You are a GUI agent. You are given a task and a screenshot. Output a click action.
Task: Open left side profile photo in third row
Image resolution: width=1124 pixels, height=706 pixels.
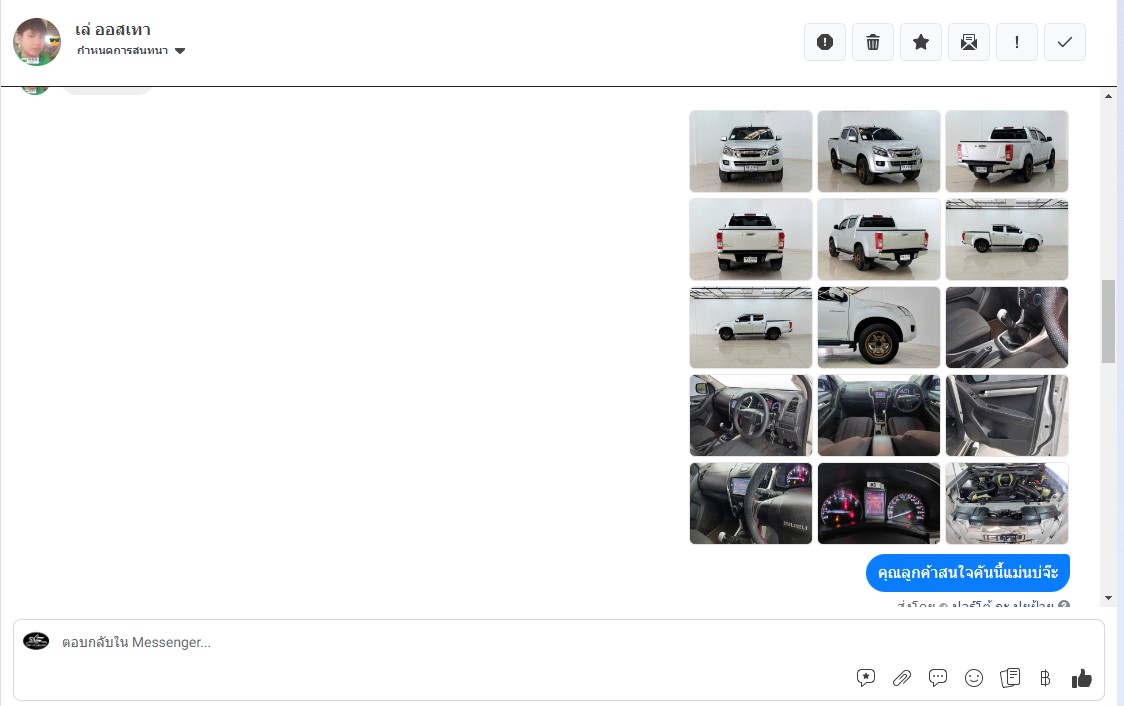751,328
